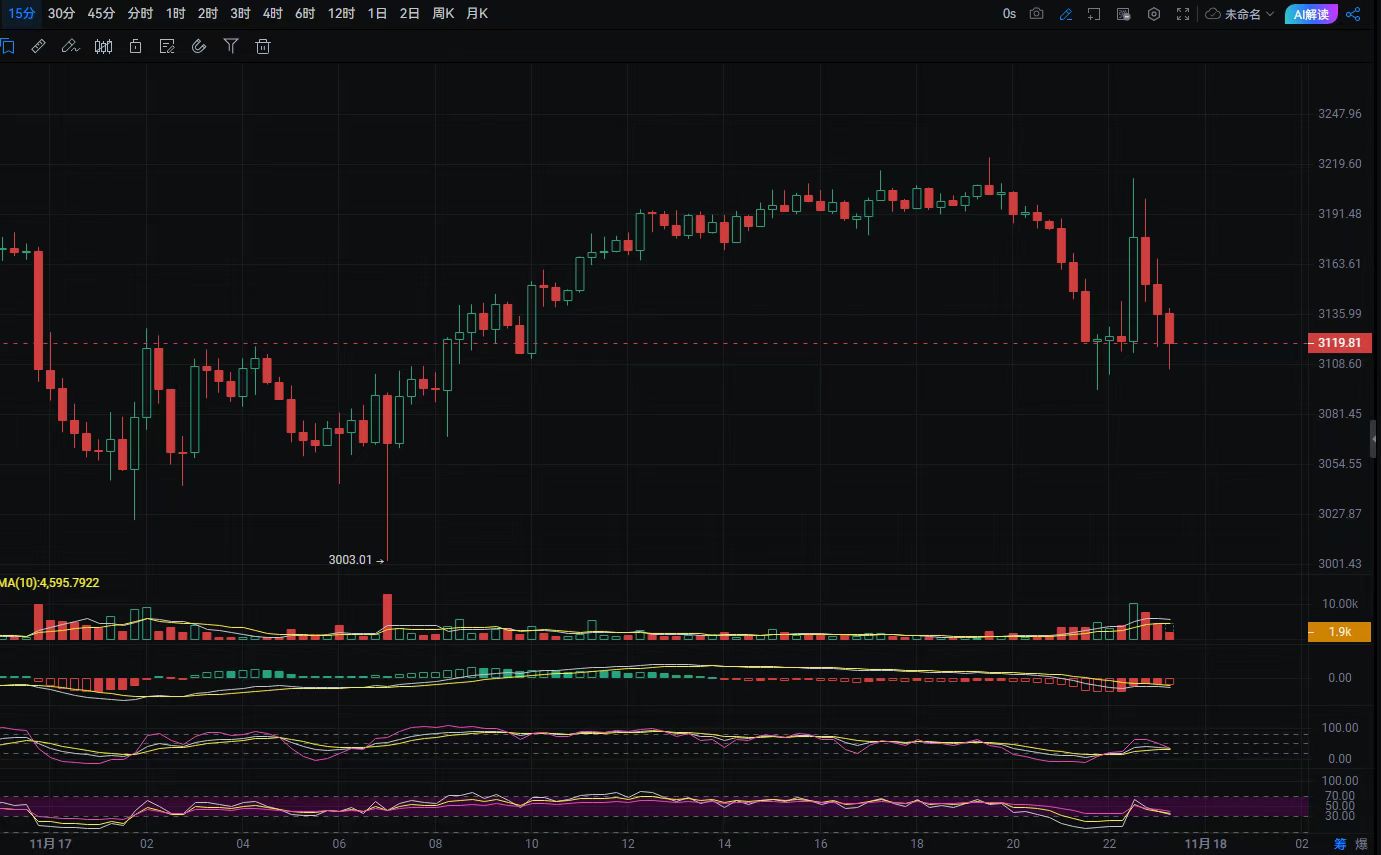
Task: Open the candlestick chart type icon
Action: click(x=103, y=46)
